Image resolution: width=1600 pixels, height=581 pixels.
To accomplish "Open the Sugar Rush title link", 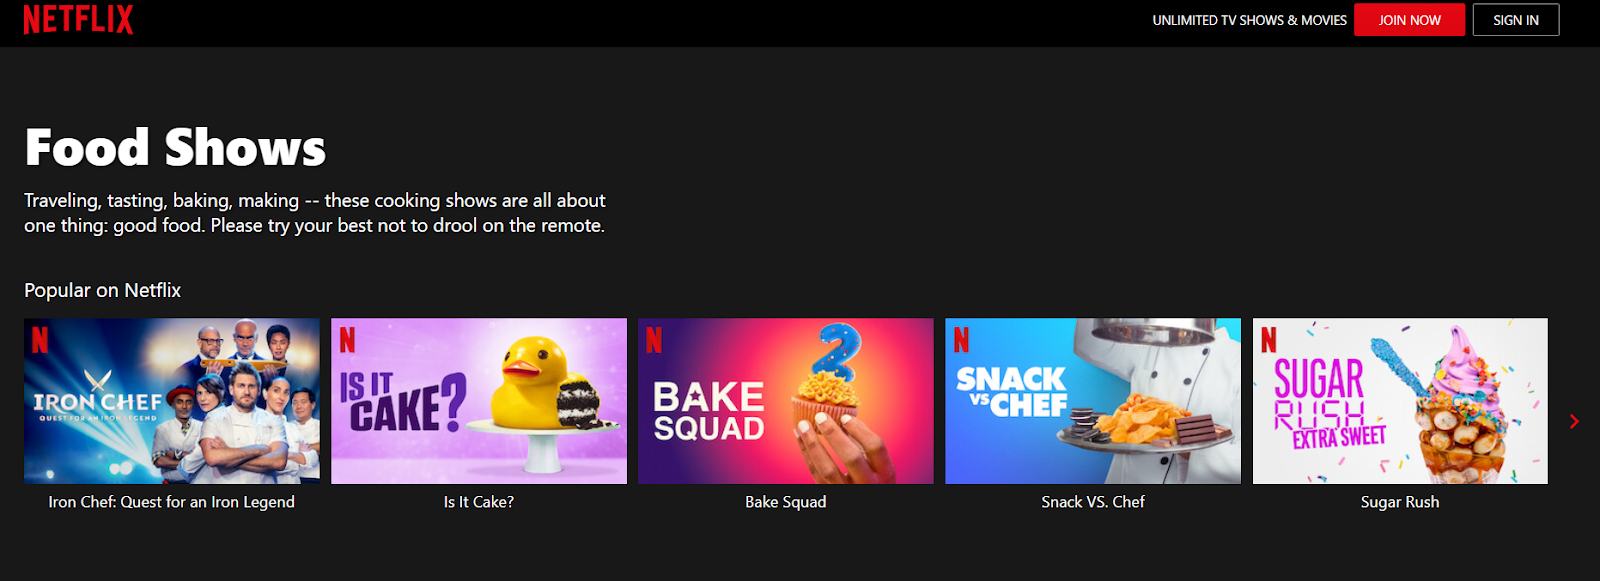I will (x=1400, y=502).
